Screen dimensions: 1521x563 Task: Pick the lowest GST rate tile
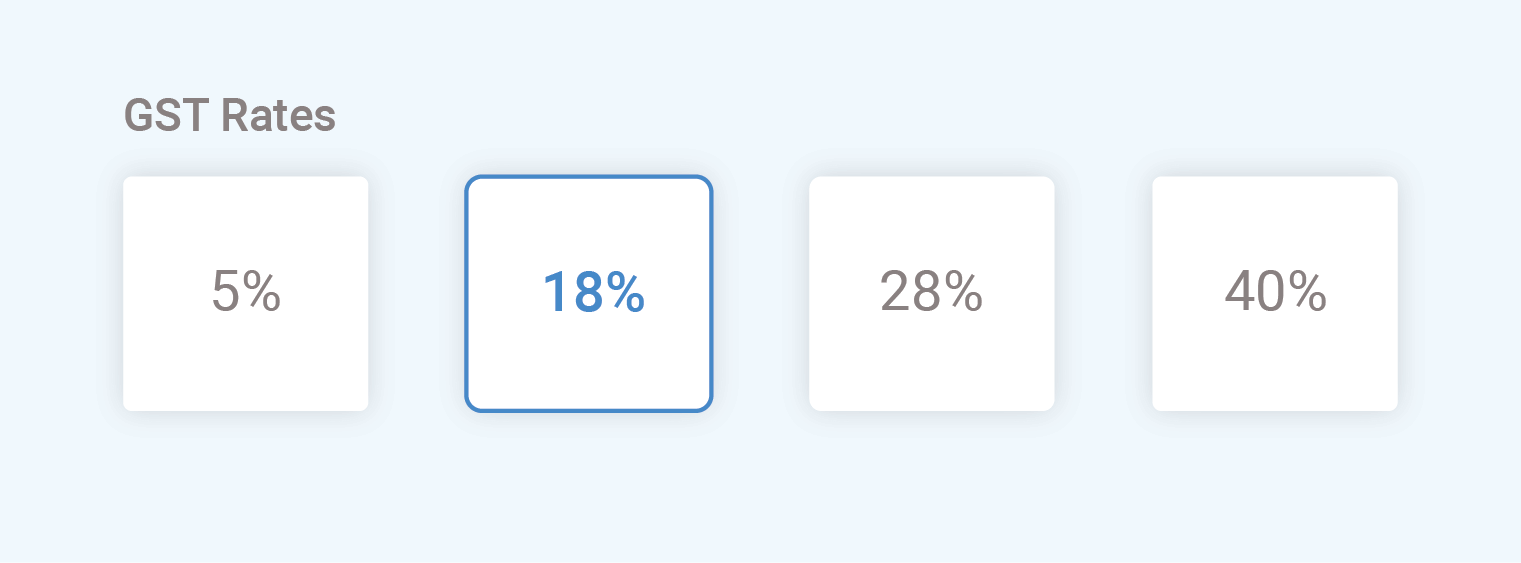point(245,293)
